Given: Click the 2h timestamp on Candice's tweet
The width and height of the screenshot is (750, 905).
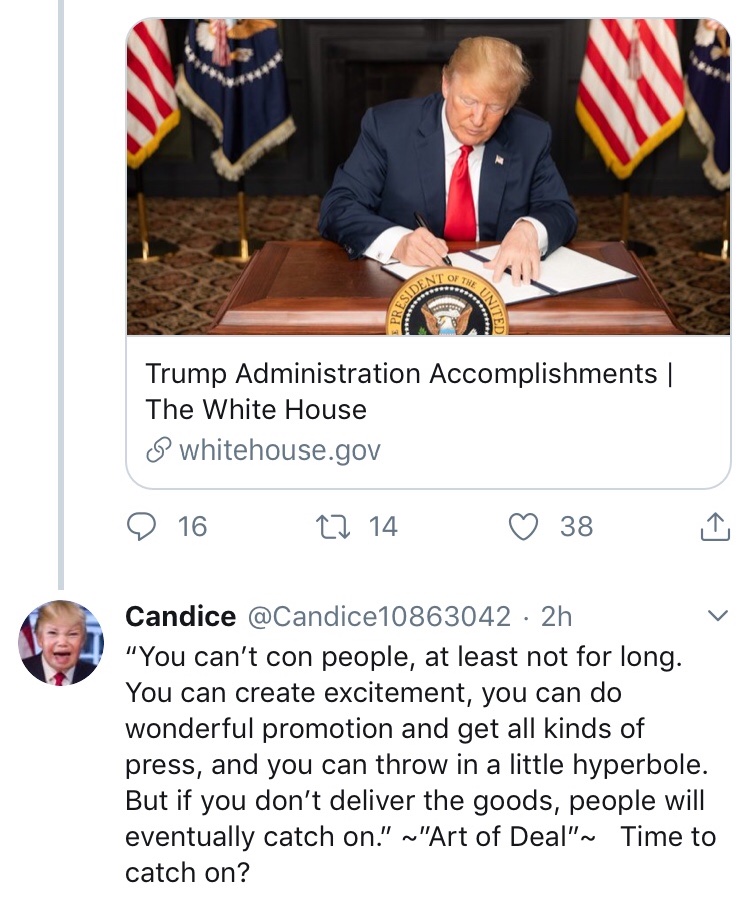Looking at the screenshot, I should 556,617.
